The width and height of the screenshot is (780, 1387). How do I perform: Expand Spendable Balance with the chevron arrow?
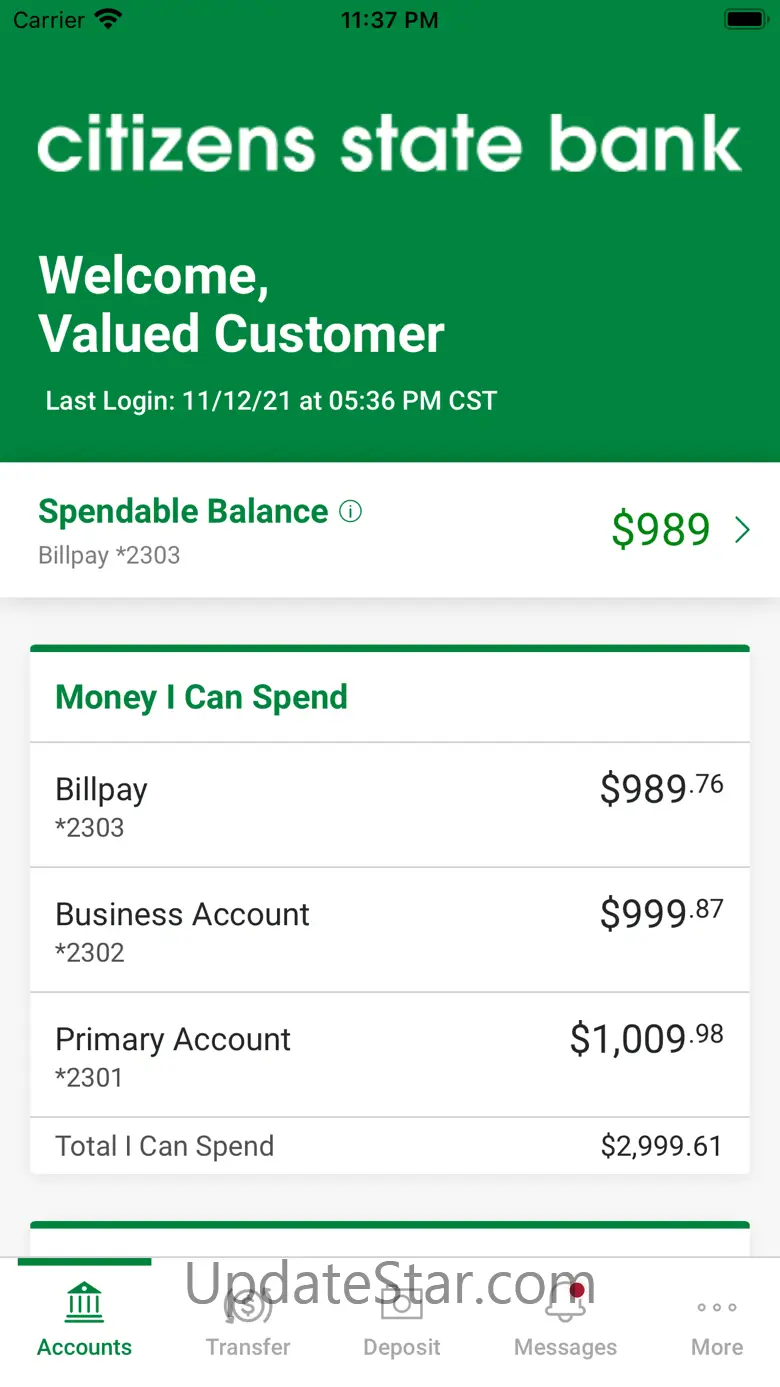point(742,530)
